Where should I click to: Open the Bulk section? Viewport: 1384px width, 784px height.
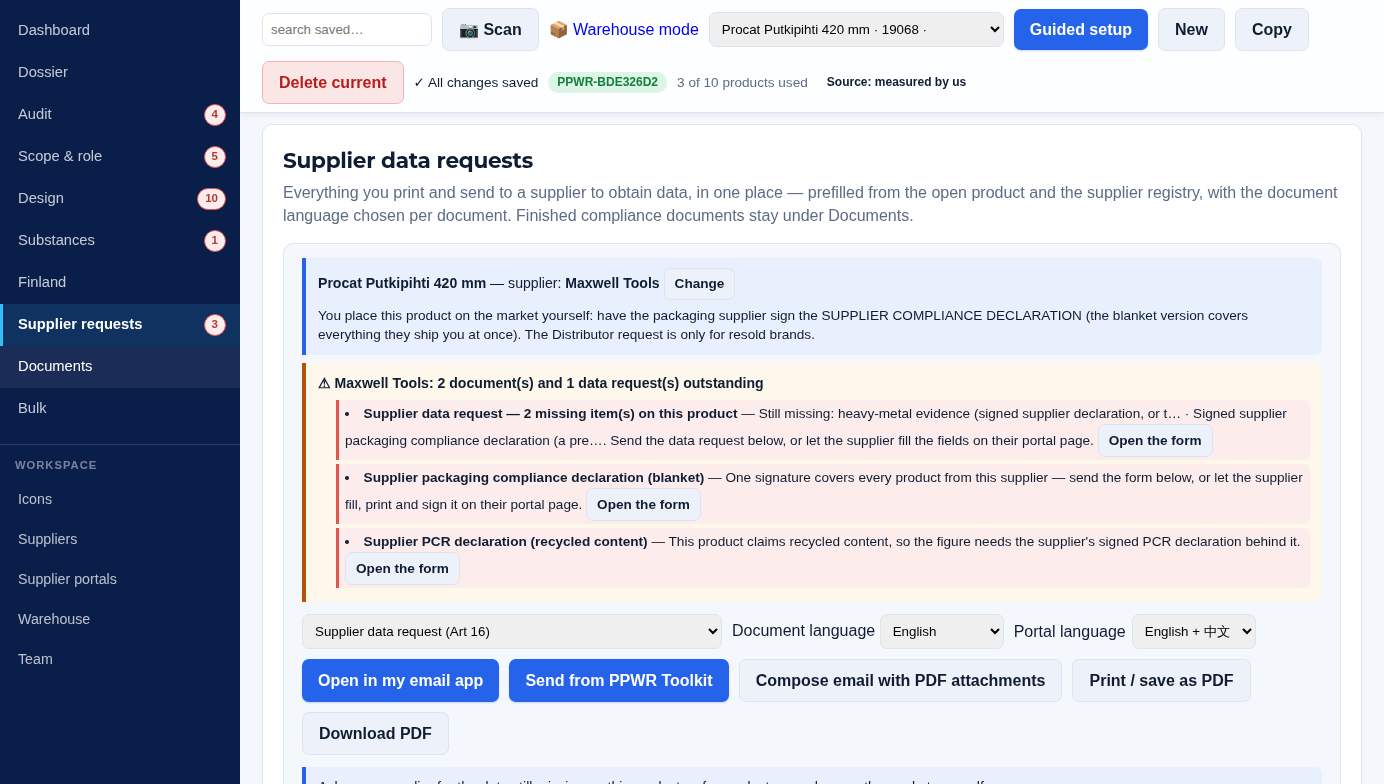pos(120,408)
